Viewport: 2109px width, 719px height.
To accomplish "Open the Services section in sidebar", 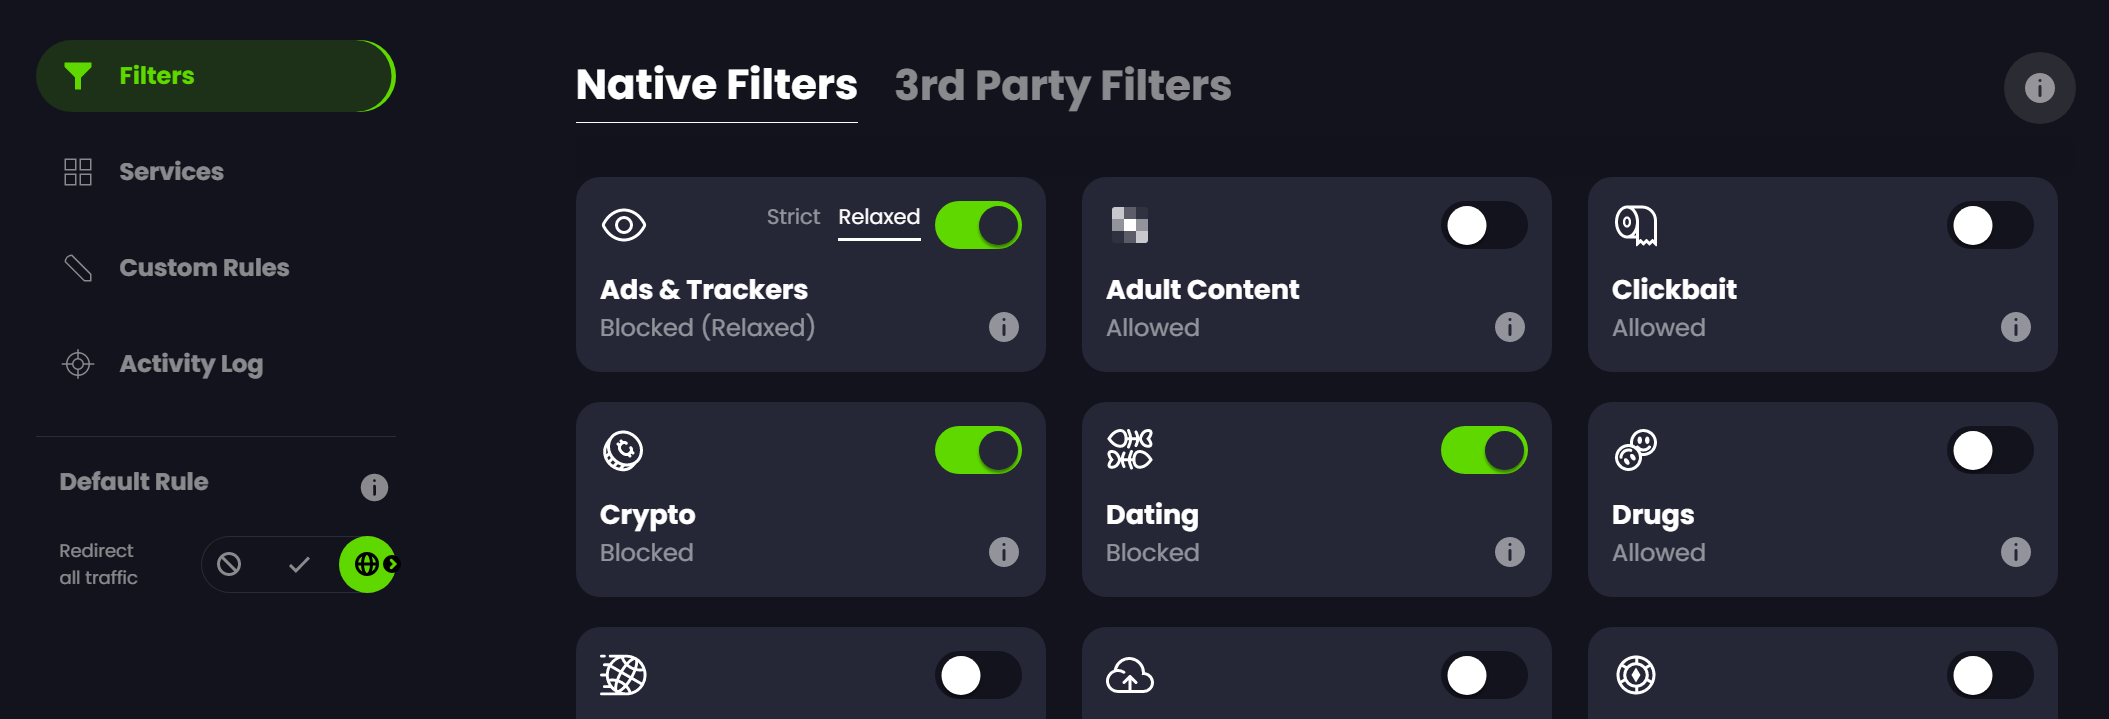I will 171,172.
